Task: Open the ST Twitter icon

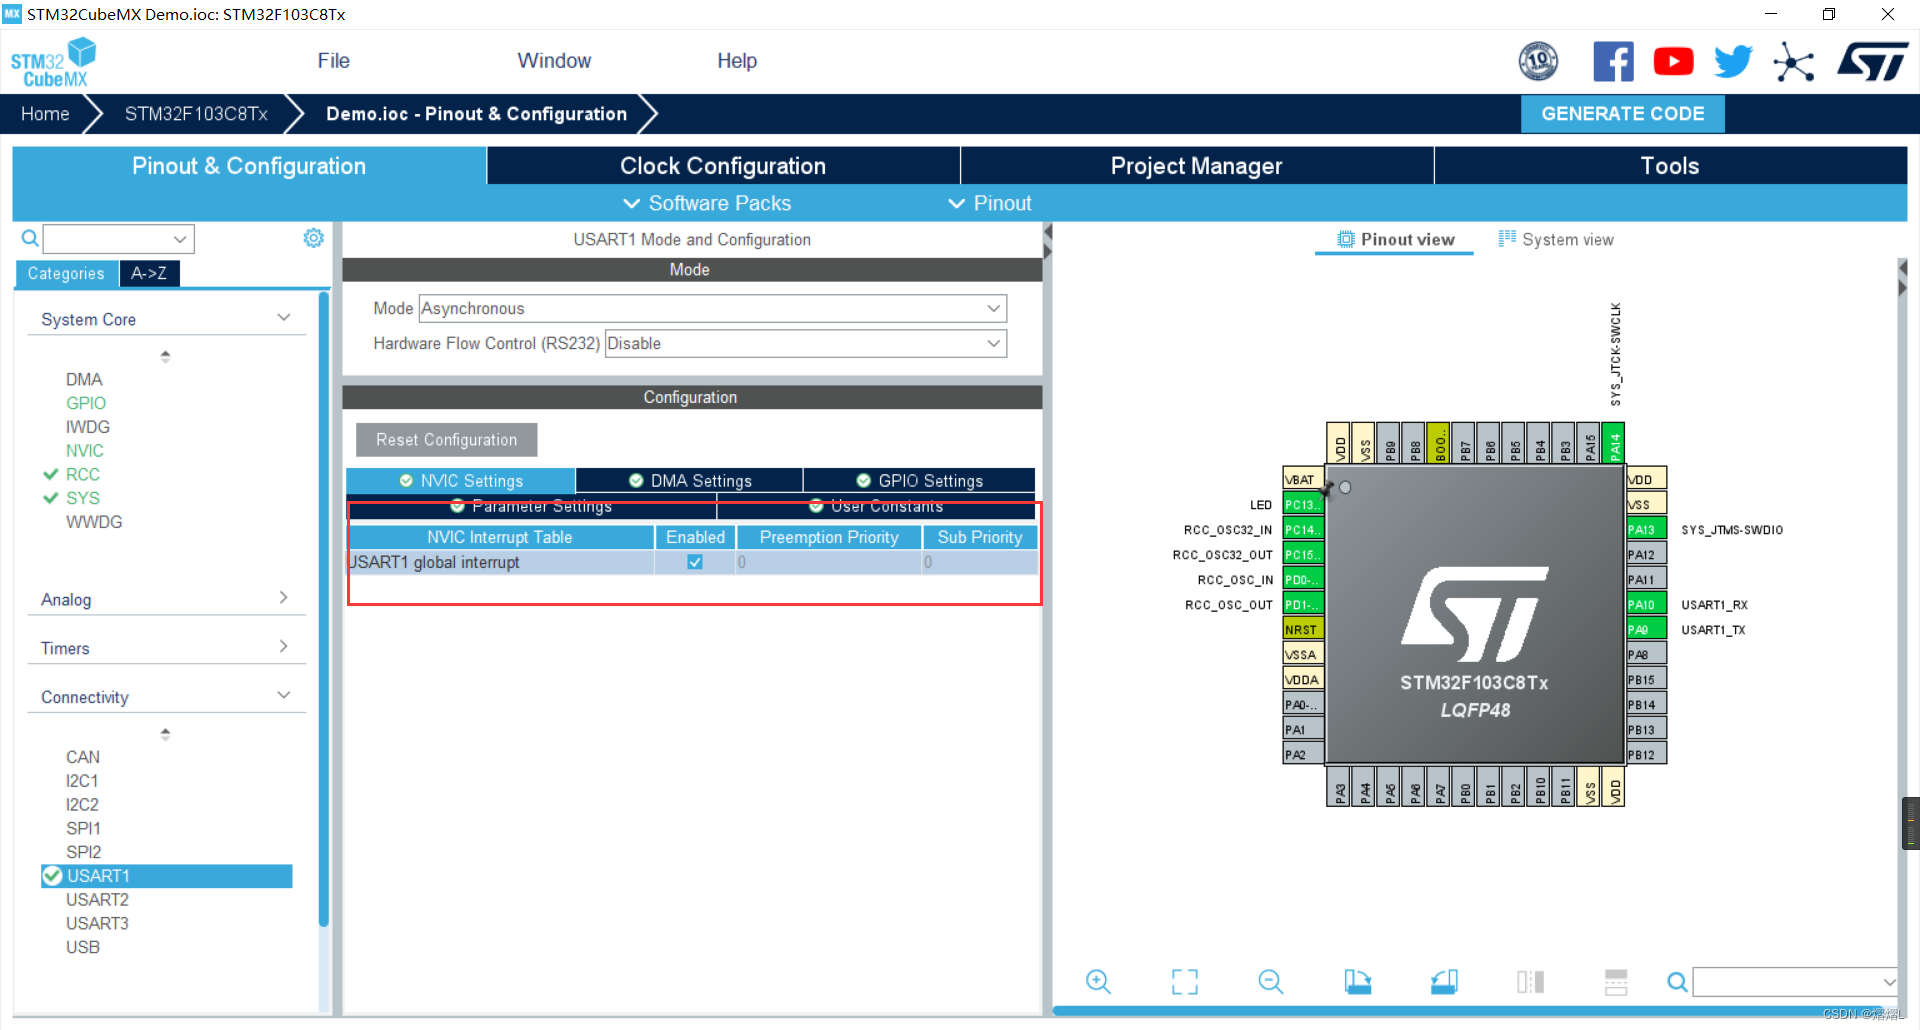Action: [x=1733, y=62]
